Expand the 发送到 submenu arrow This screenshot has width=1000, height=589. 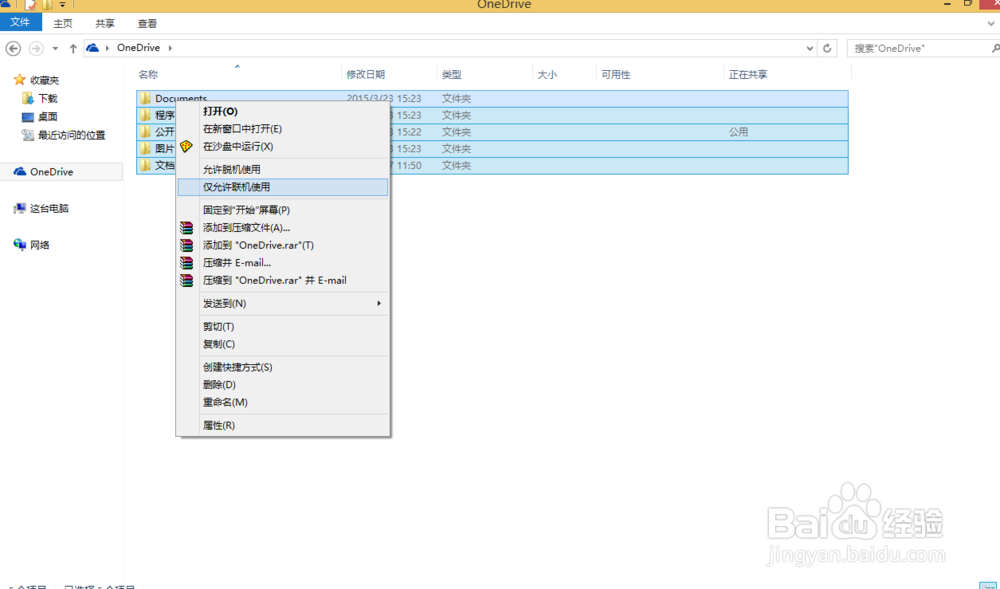(x=379, y=303)
